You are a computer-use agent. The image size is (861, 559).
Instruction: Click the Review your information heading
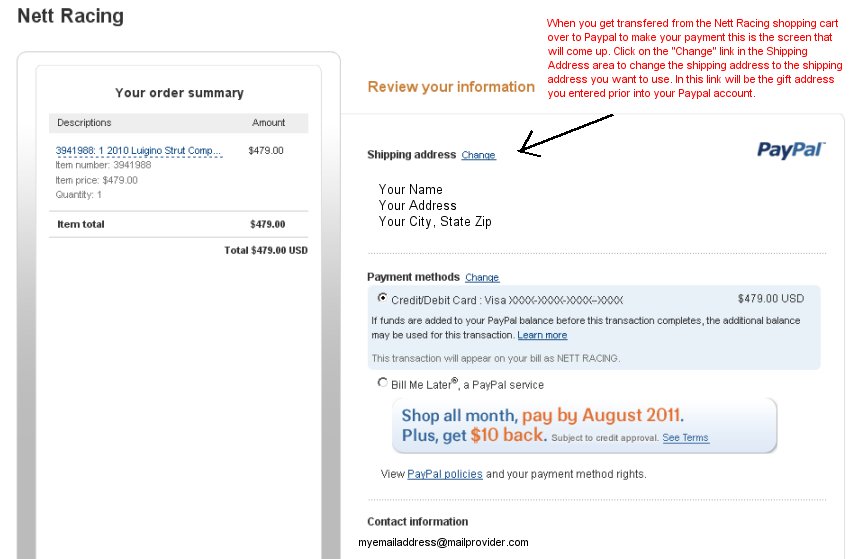(x=451, y=87)
